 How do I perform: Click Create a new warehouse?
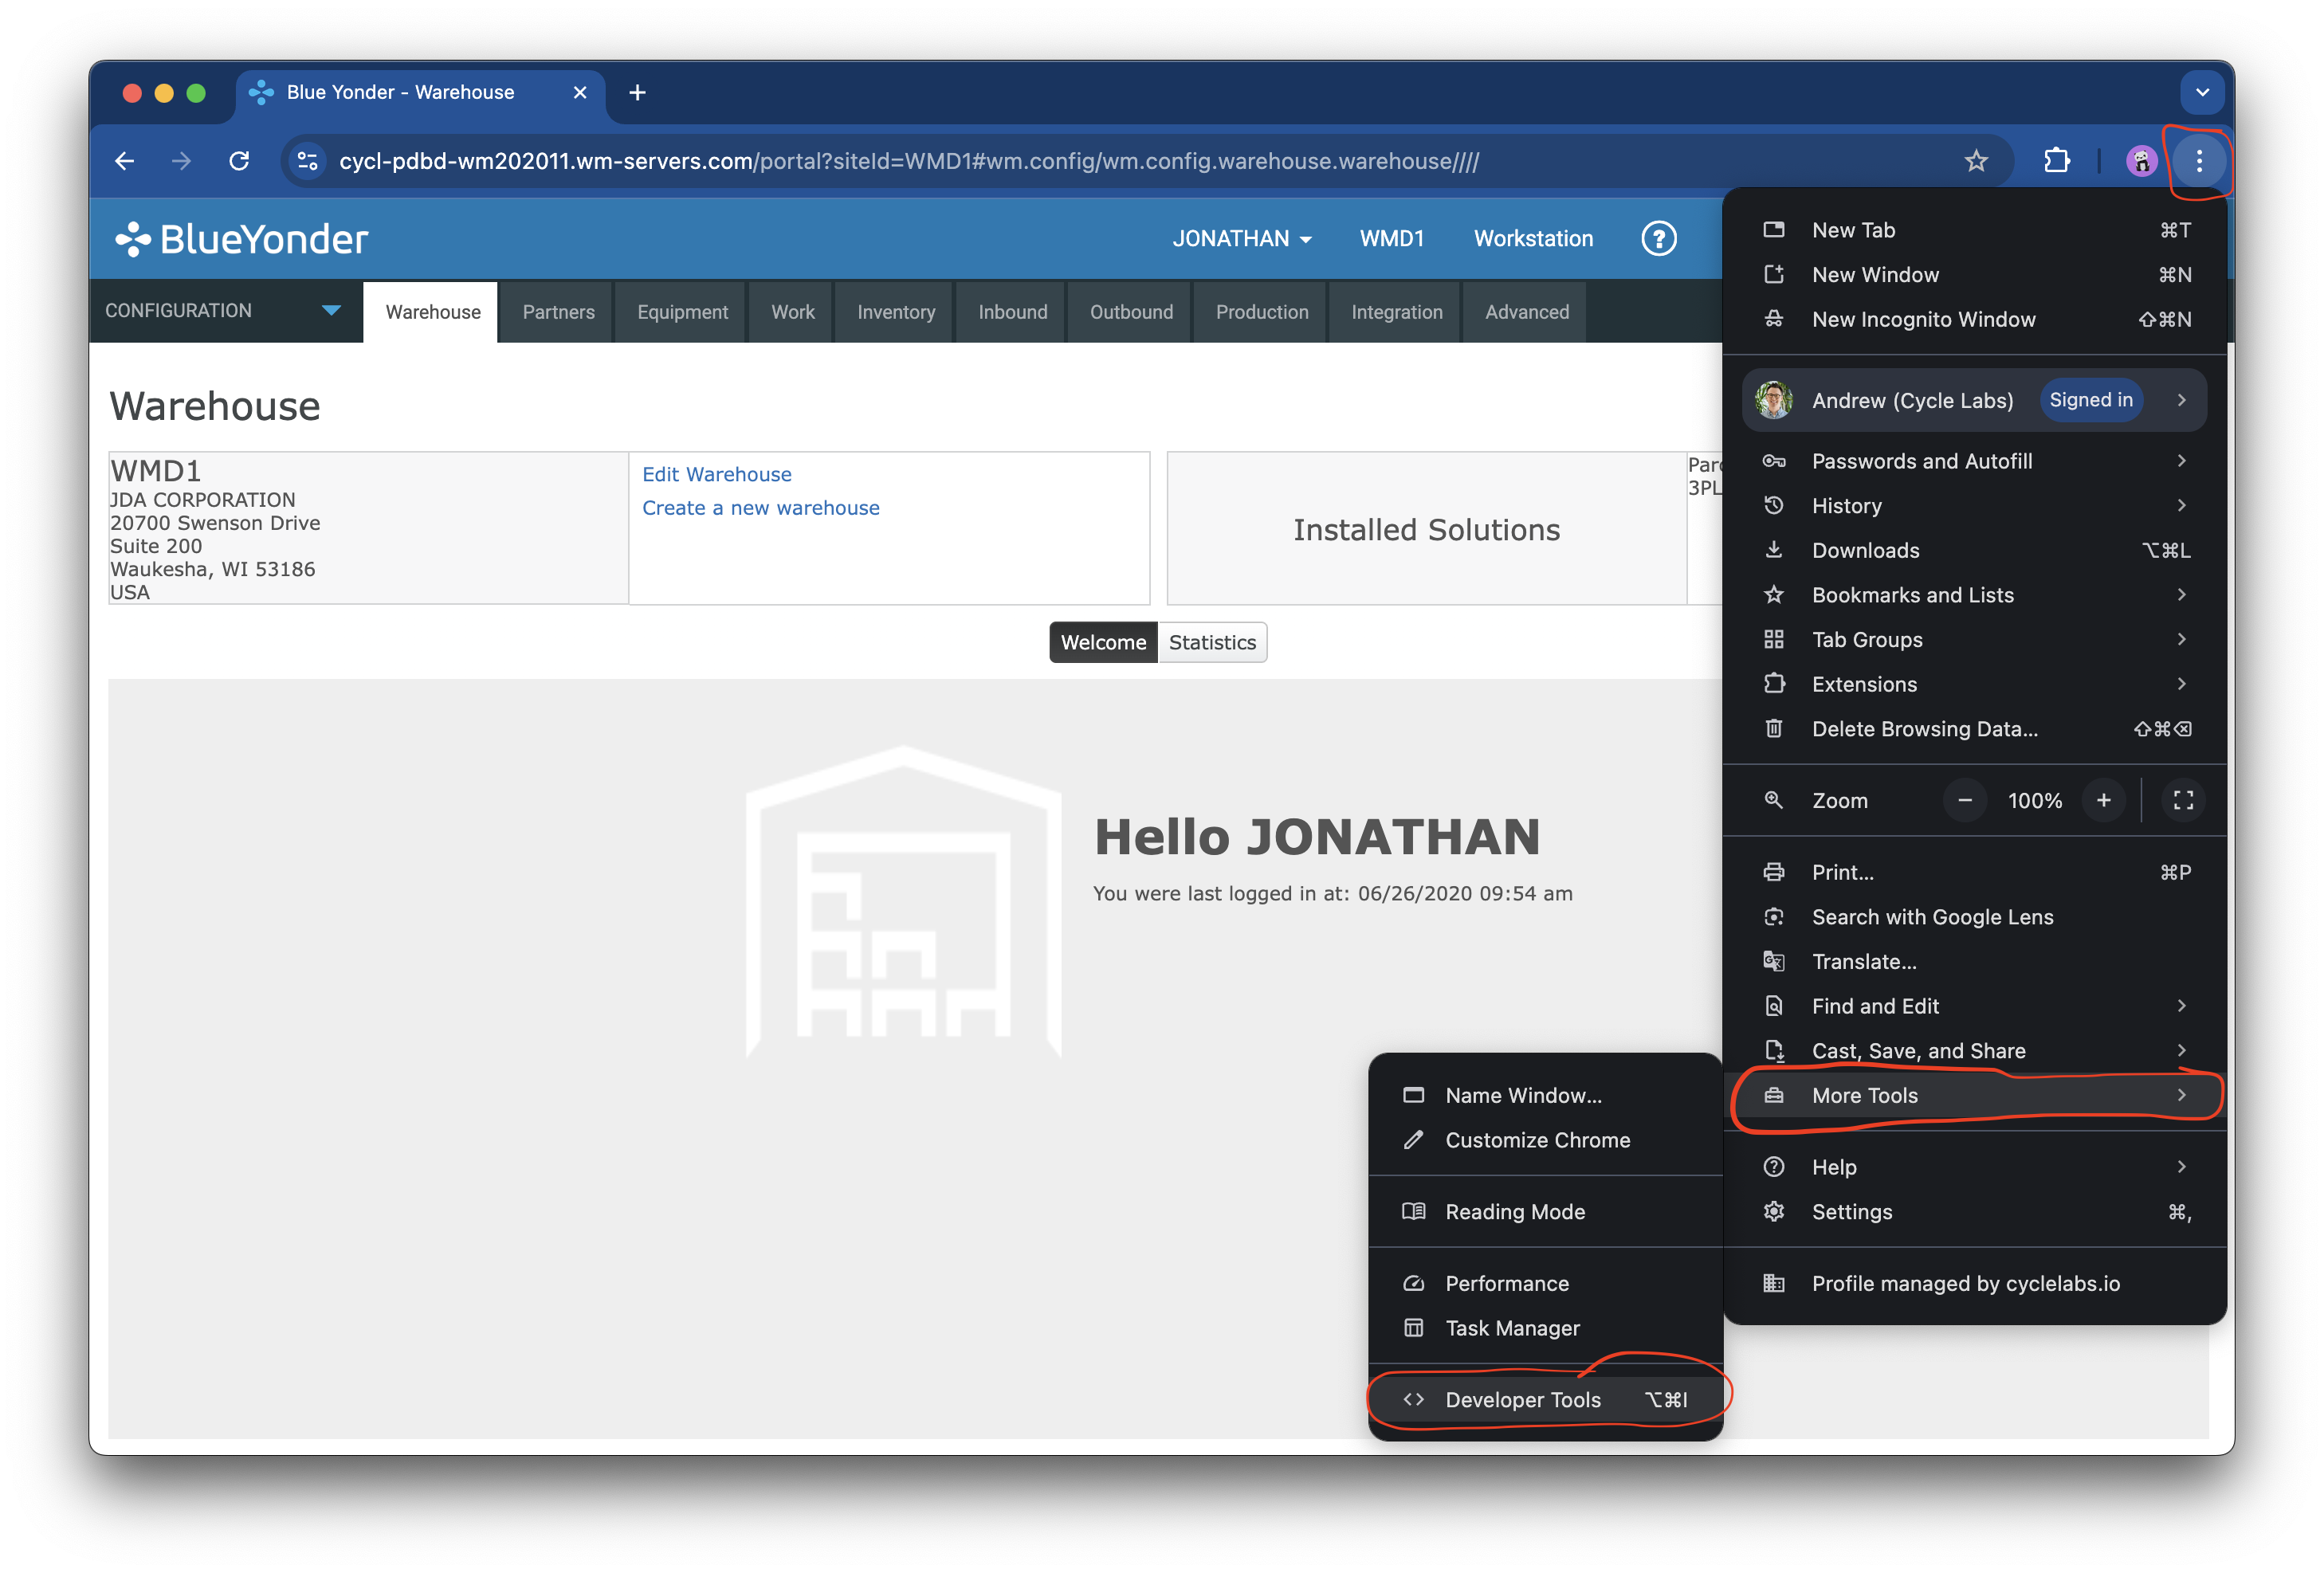pos(761,507)
